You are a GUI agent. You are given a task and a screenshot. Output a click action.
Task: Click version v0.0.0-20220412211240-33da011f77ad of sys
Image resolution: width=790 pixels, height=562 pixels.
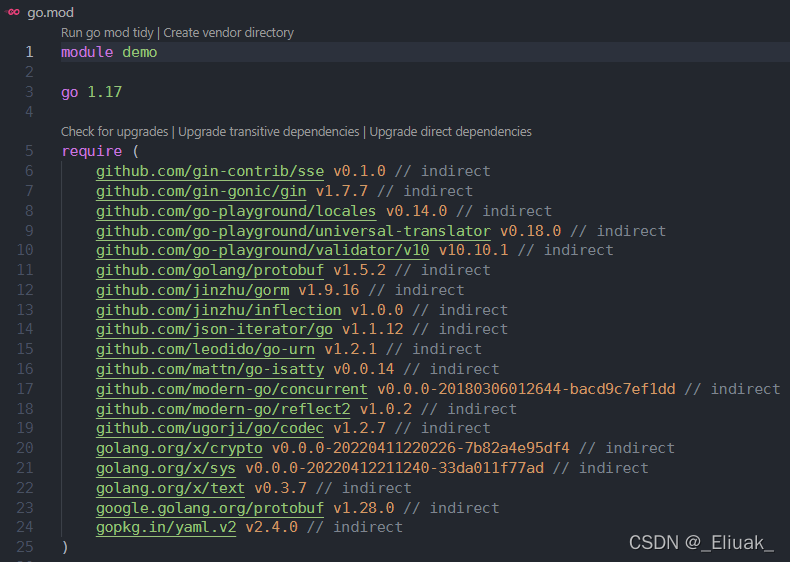click(x=394, y=468)
